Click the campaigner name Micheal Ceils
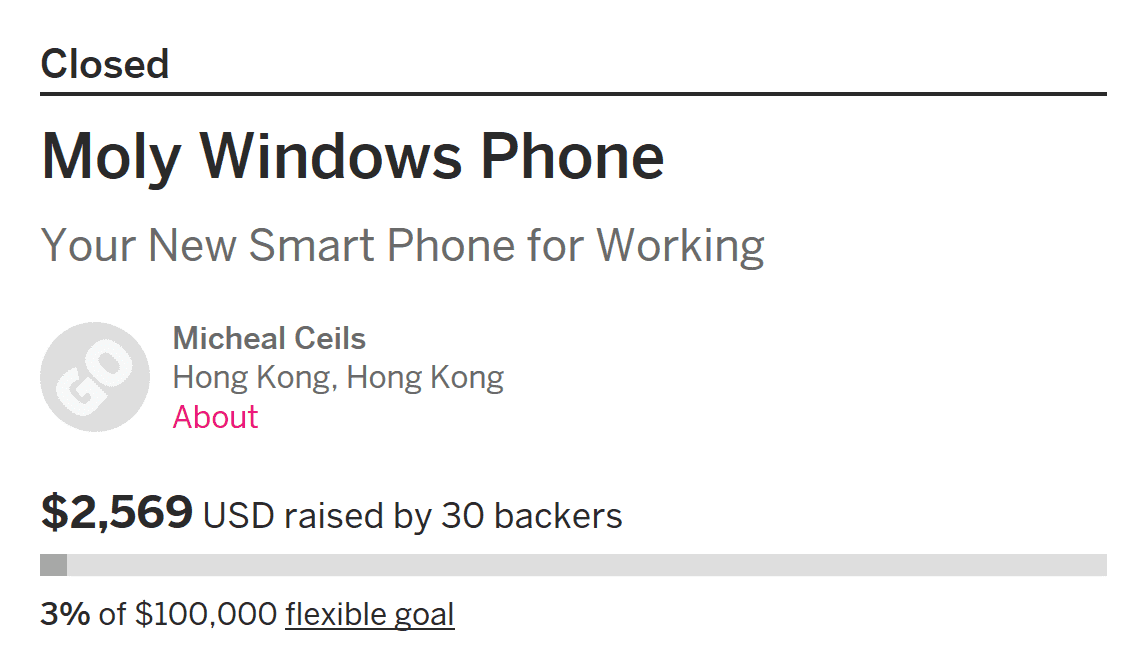Screen dimensions: 1138x659 click(269, 338)
